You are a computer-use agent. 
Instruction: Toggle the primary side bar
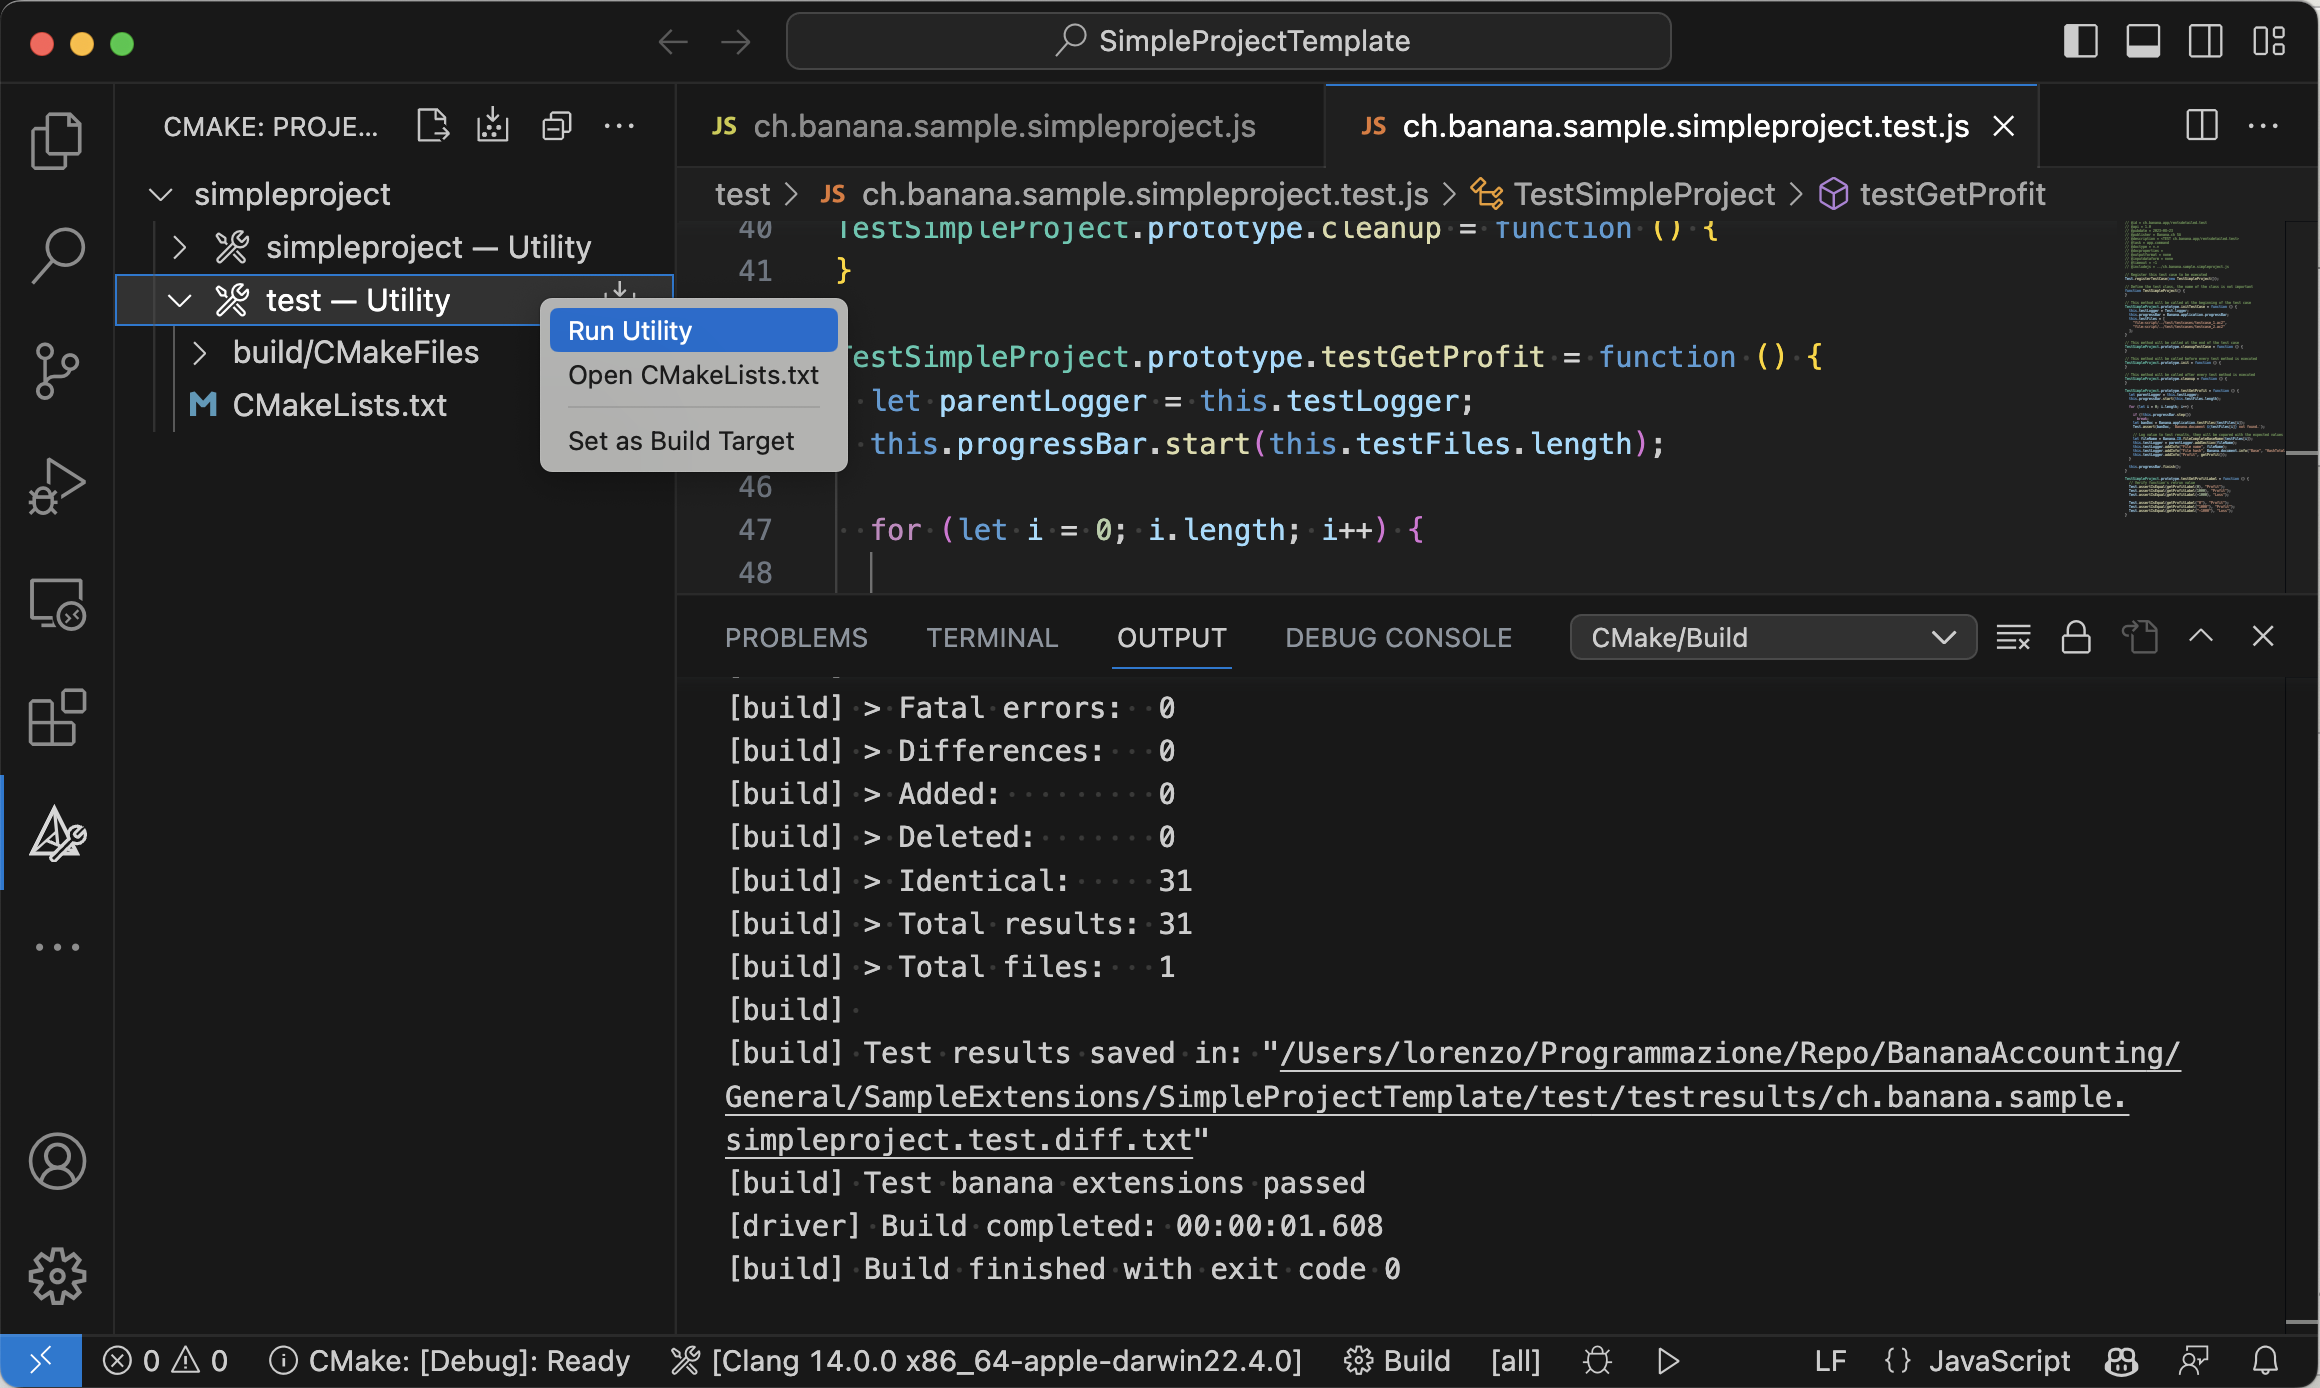coord(2080,42)
